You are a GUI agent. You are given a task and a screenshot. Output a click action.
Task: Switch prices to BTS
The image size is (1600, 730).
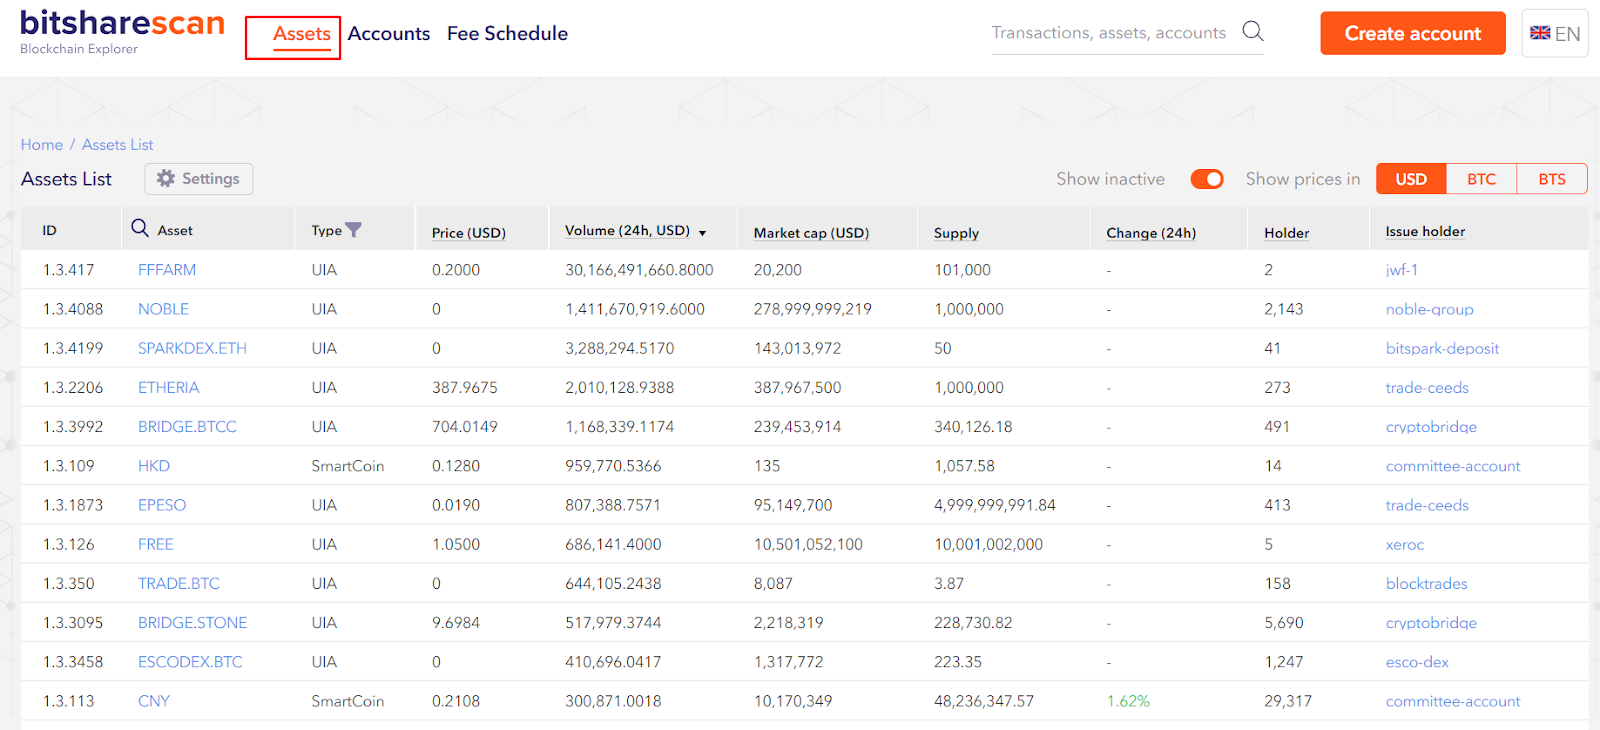click(x=1551, y=179)
